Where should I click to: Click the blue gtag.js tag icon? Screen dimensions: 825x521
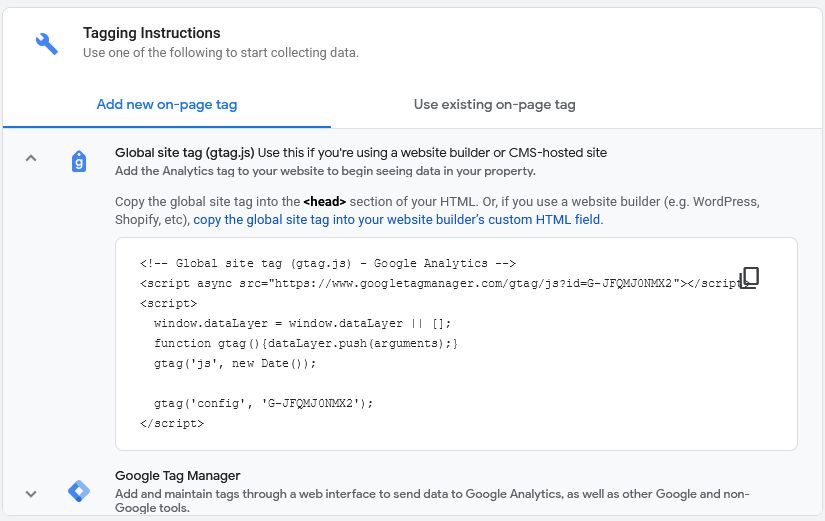[x=79, y=161]
